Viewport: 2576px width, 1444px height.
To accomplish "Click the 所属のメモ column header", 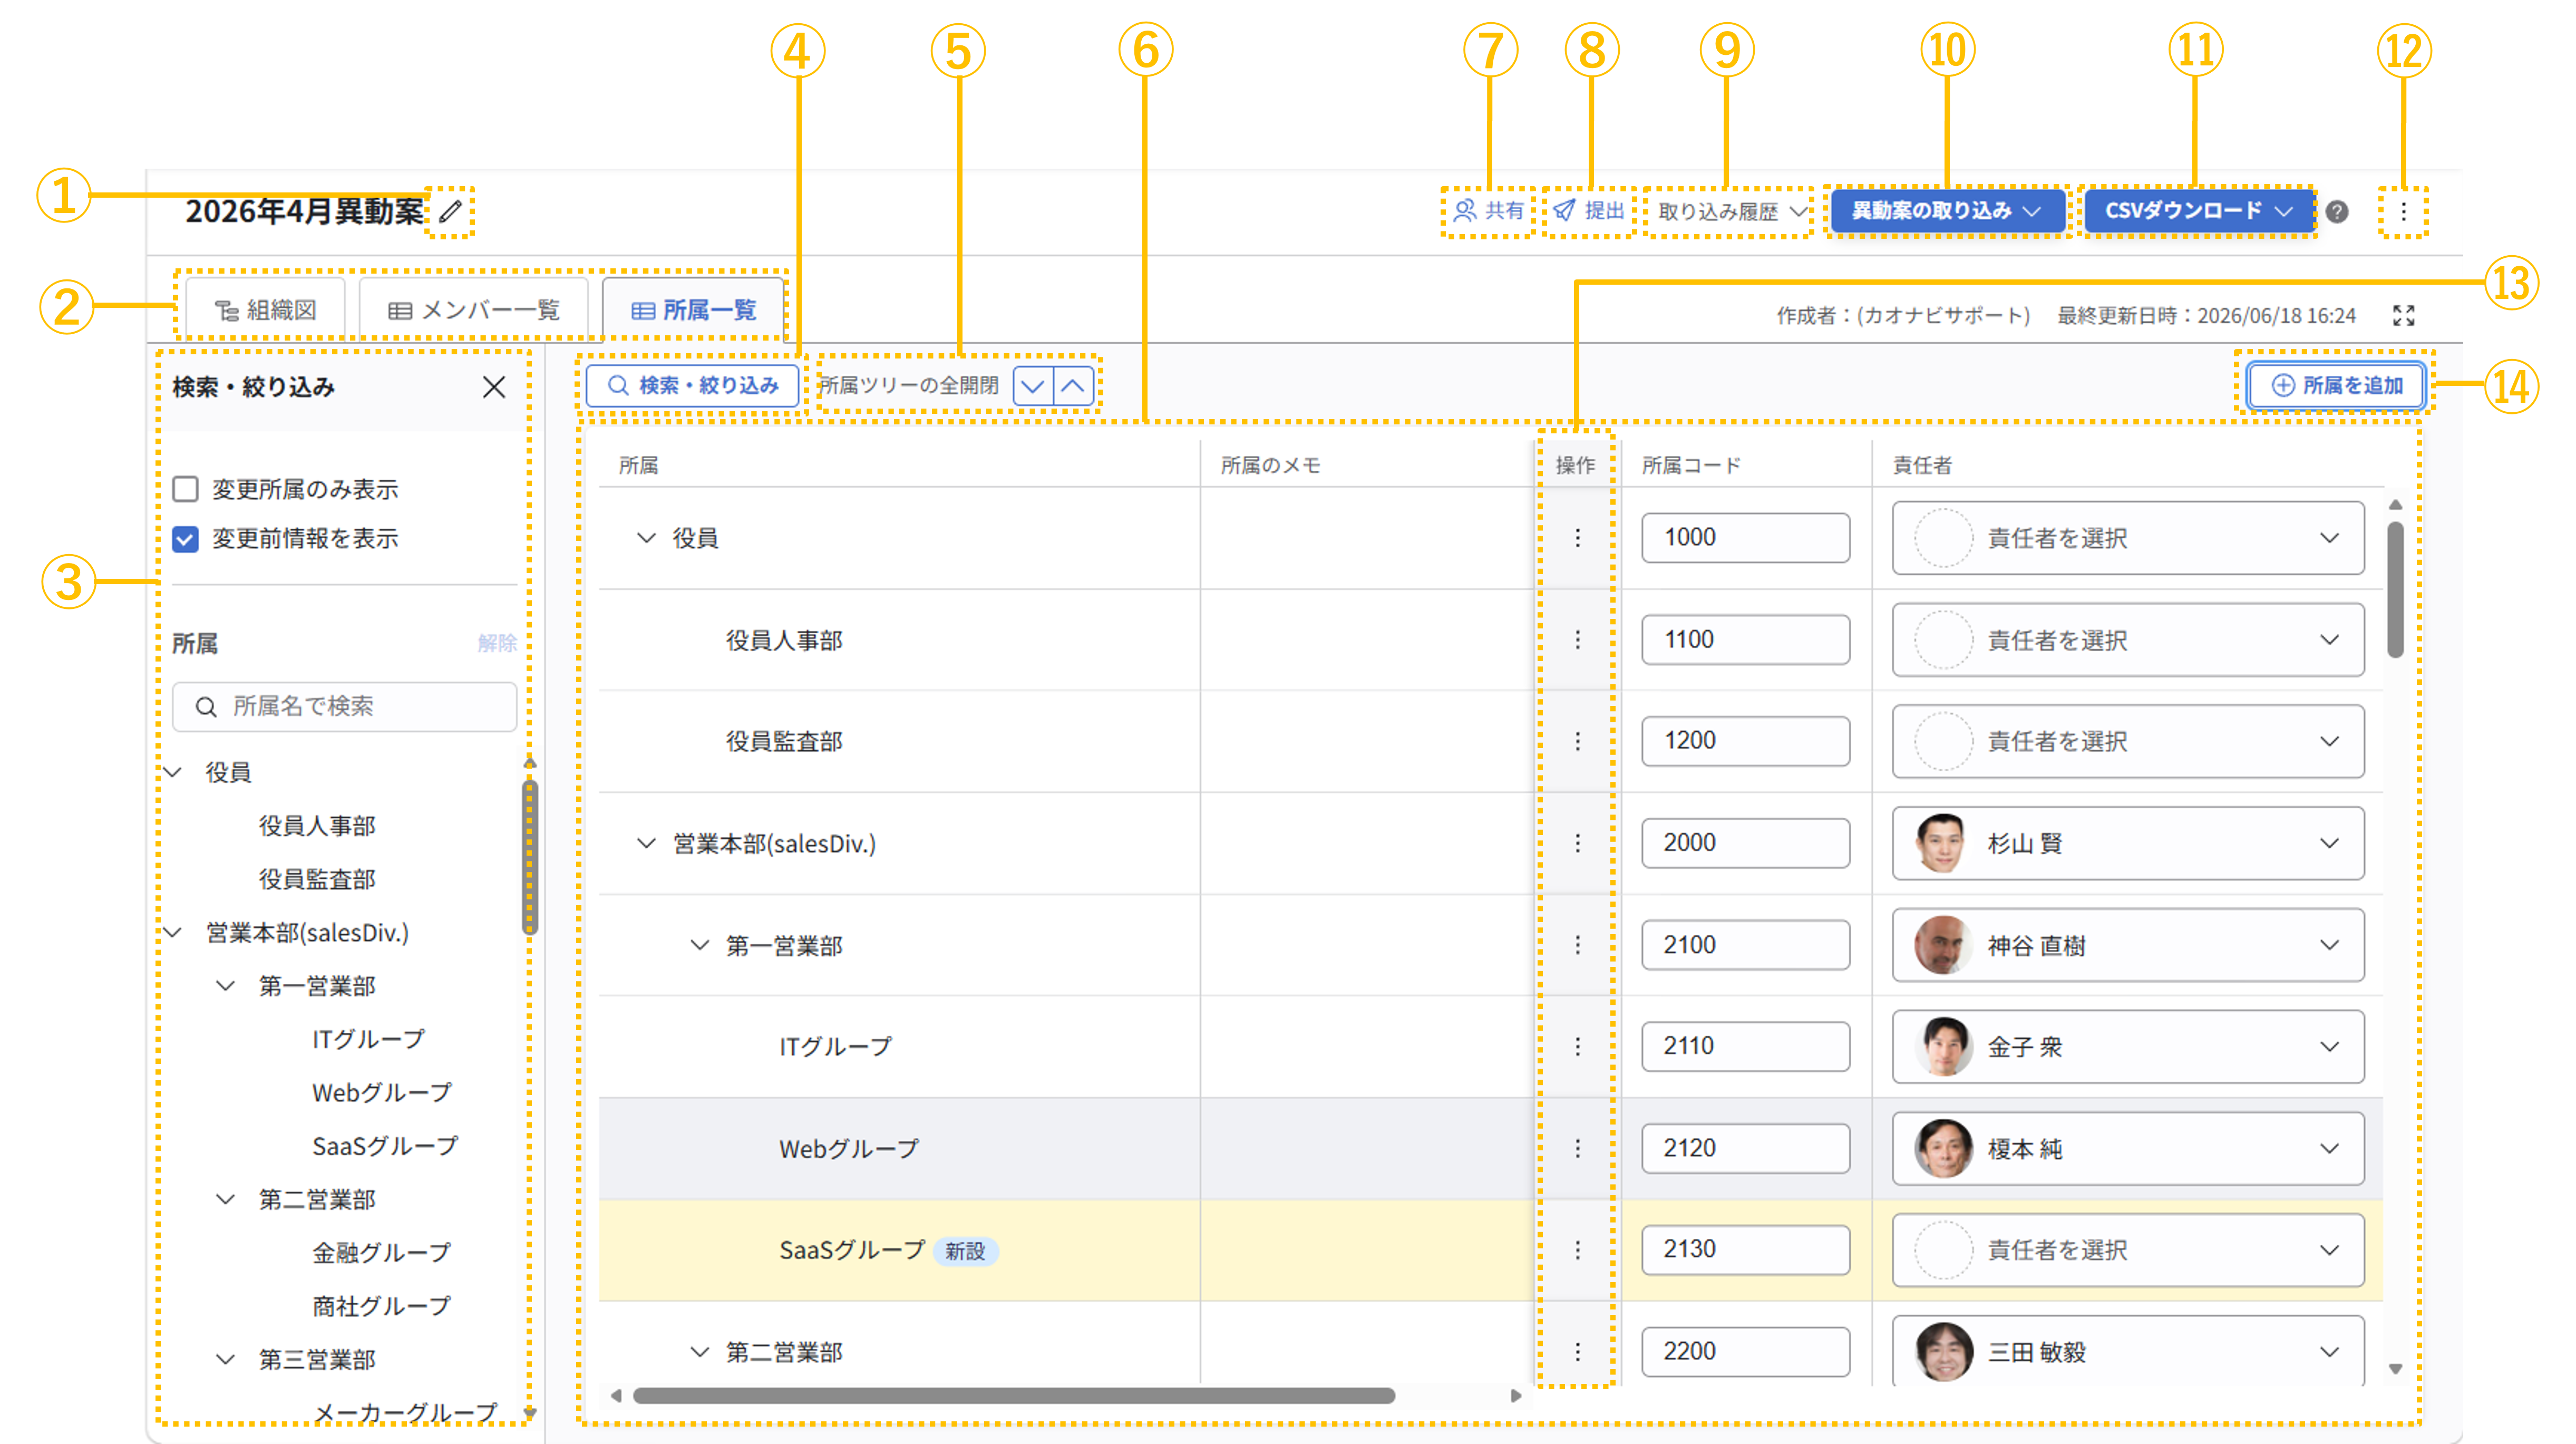I will 1271,465.
